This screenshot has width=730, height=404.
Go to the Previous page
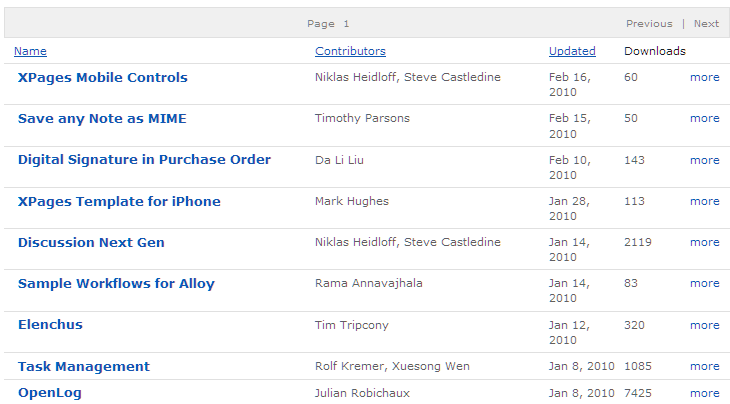(649, 24)
